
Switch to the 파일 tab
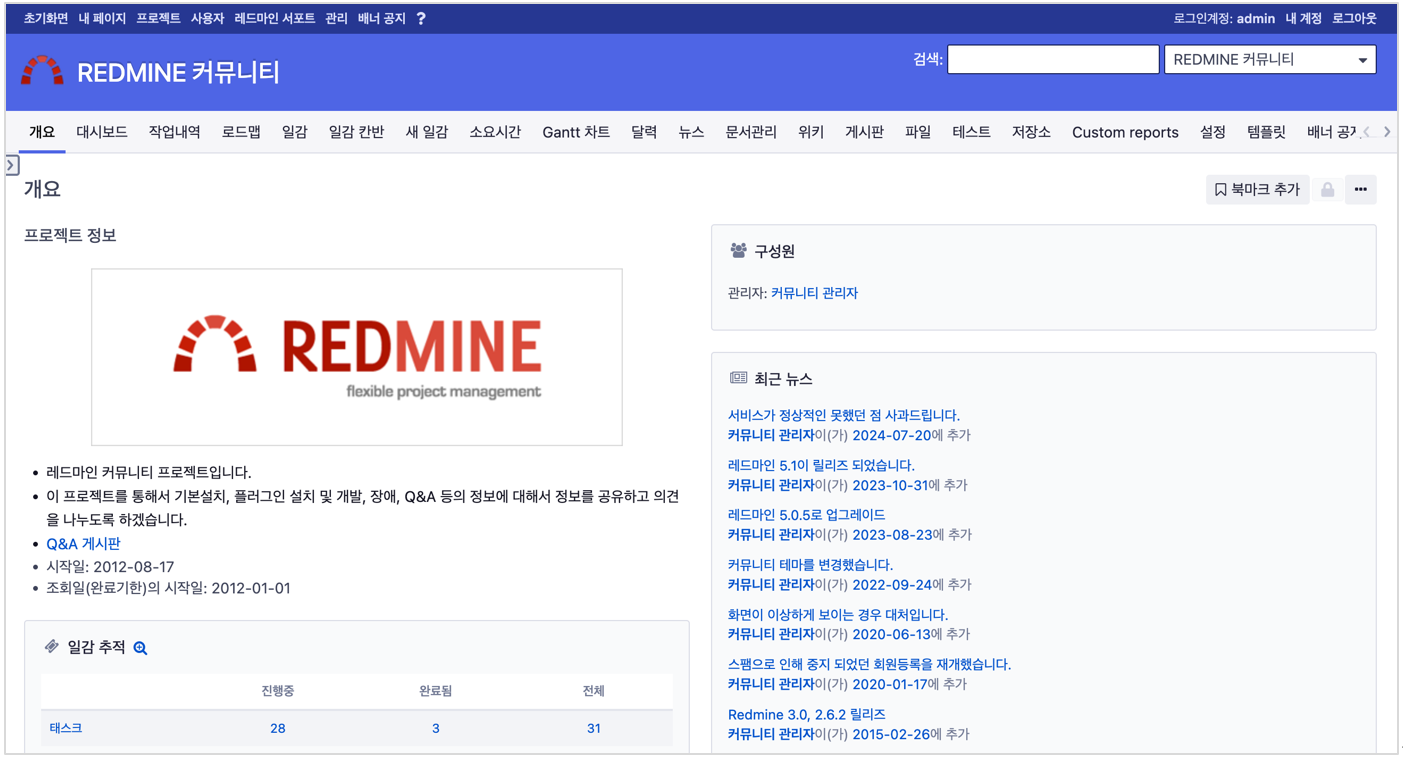click(x=918, y=132)
